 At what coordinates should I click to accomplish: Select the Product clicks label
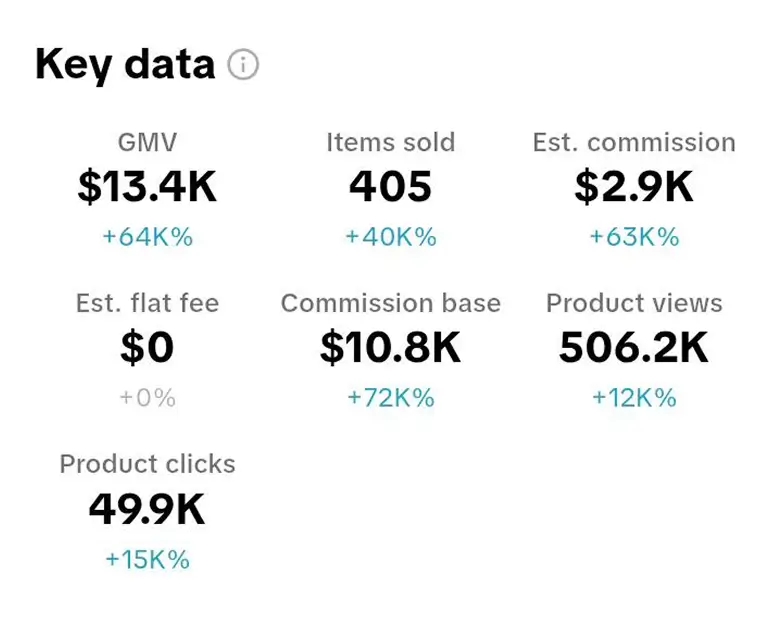point(147,464)
